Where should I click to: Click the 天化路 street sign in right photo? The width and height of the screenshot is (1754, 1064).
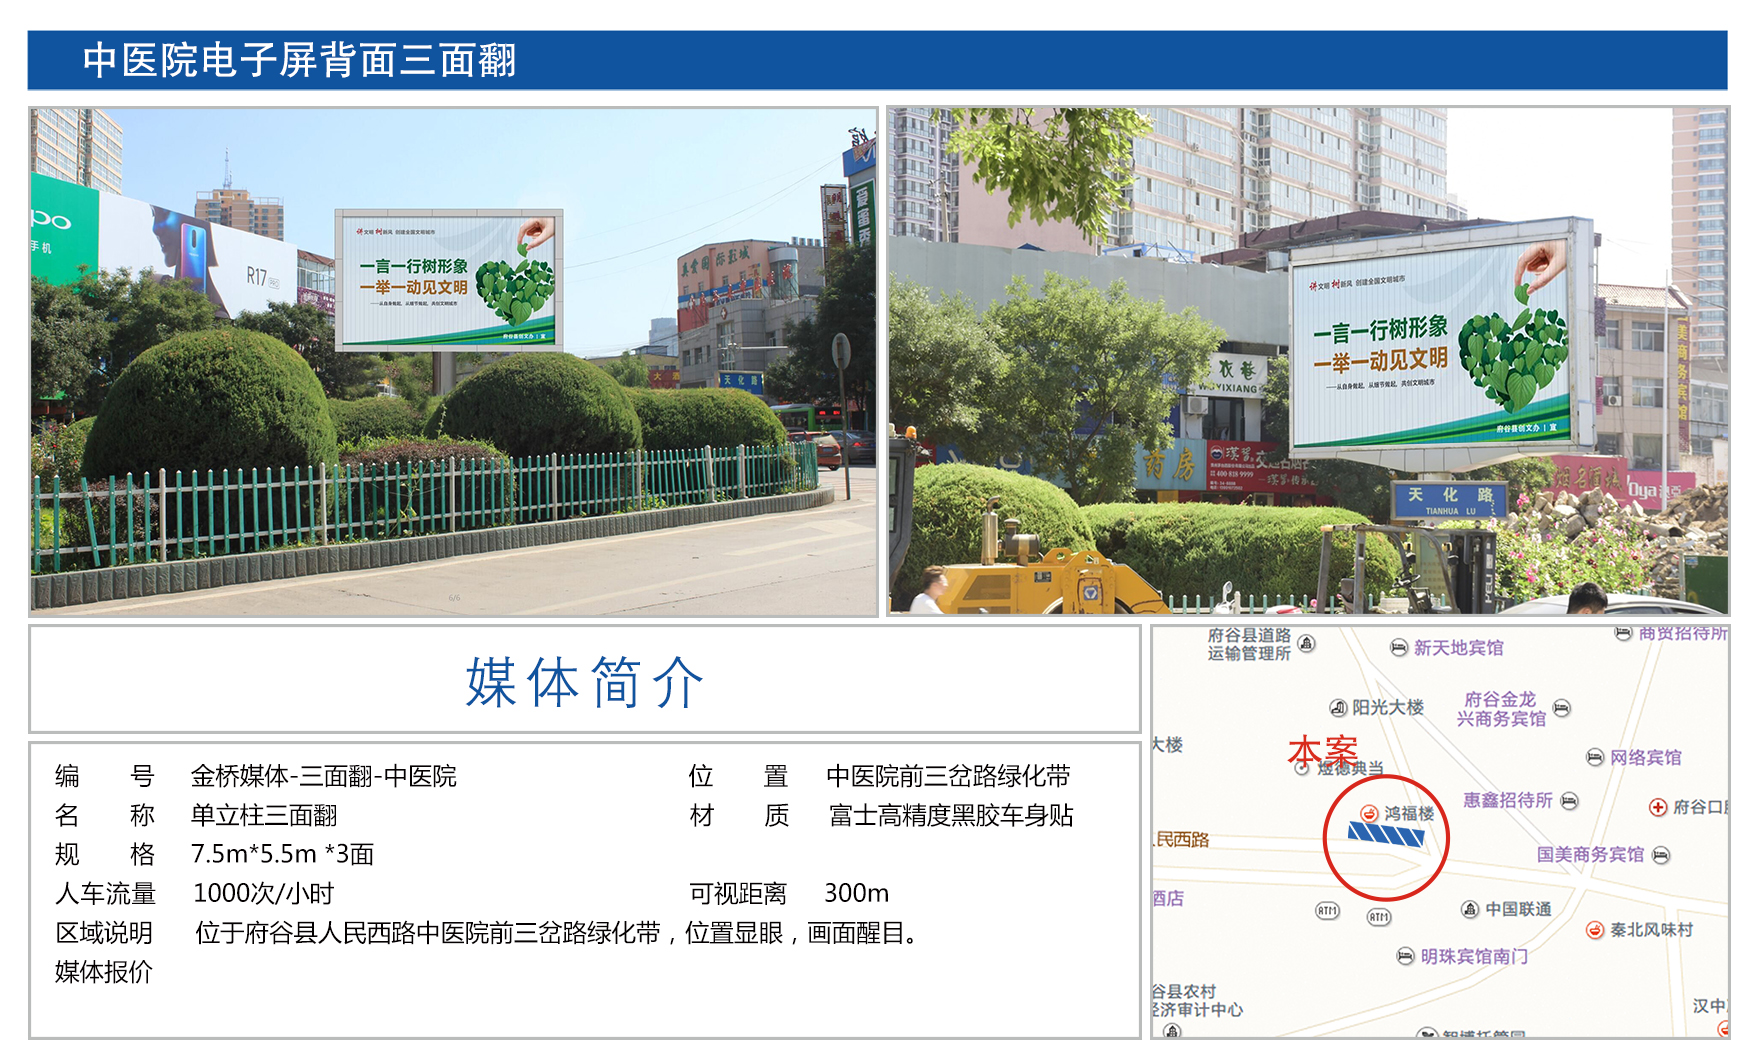[x=1449, y=500]
